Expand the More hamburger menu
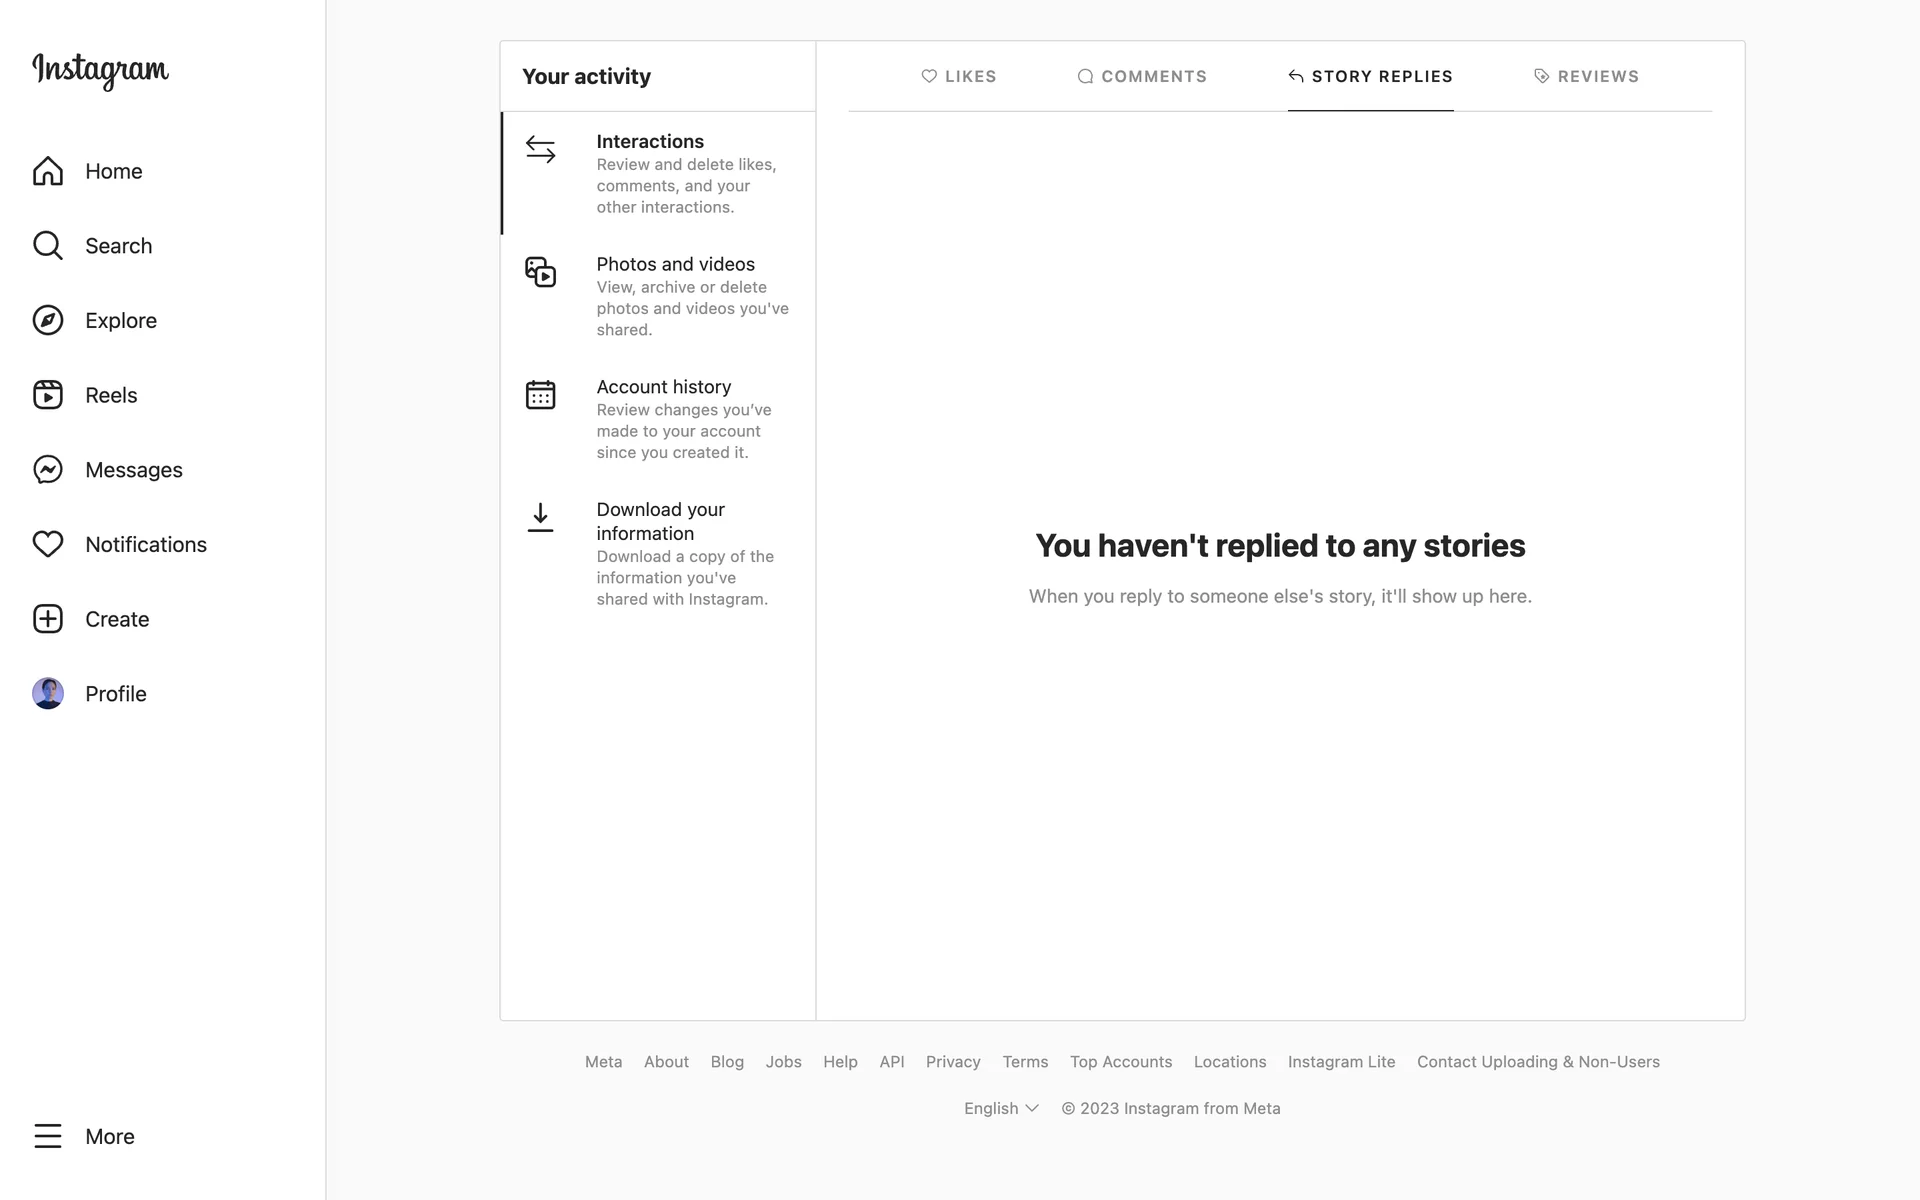Image resolution: width=1920 pixels, height=1200 pixels. coord(48,1136)
